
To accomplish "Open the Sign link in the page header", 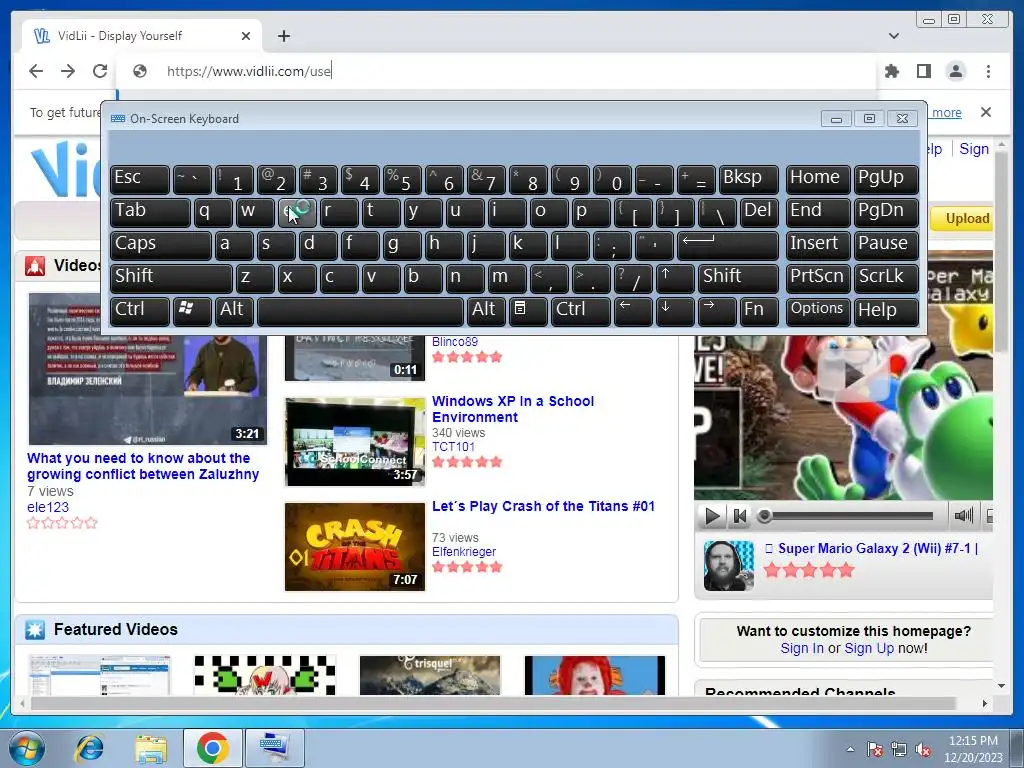I will click(x=974, y=149).
